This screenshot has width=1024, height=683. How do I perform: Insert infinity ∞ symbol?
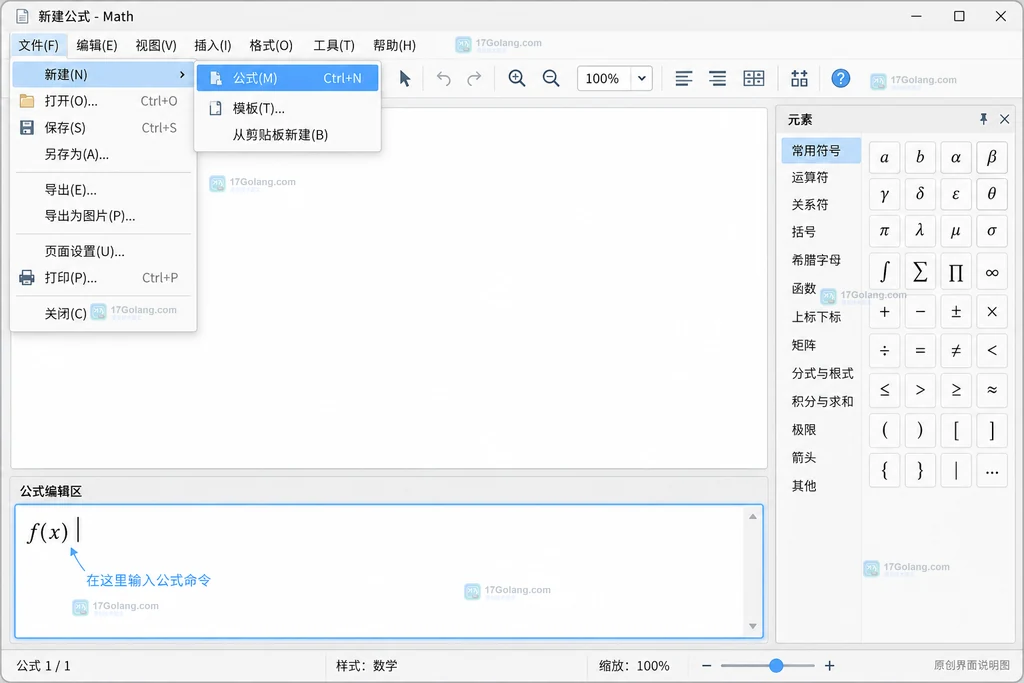click(x=992, y=272)
